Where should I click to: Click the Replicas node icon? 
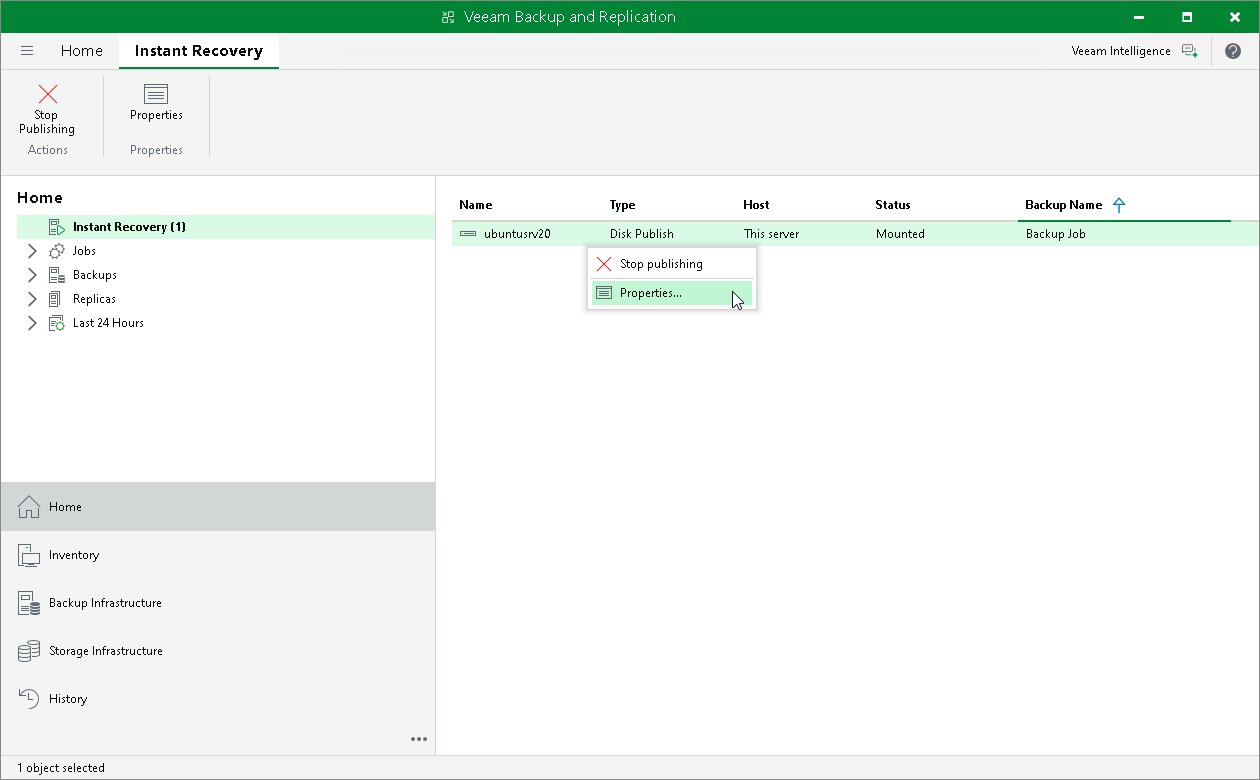point(55,299)
